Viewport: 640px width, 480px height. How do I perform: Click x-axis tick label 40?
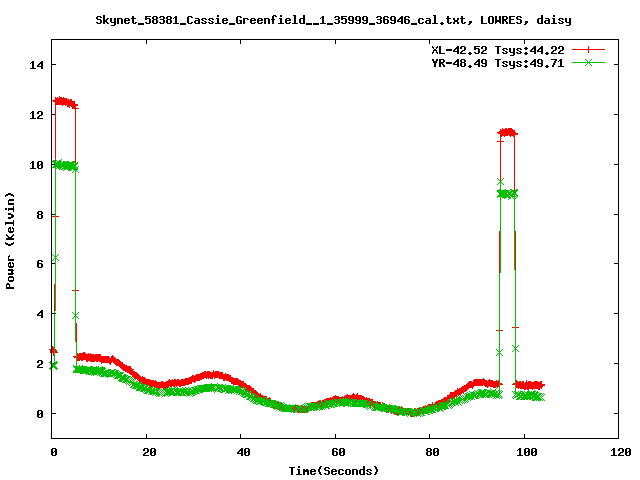coord(243,452)
